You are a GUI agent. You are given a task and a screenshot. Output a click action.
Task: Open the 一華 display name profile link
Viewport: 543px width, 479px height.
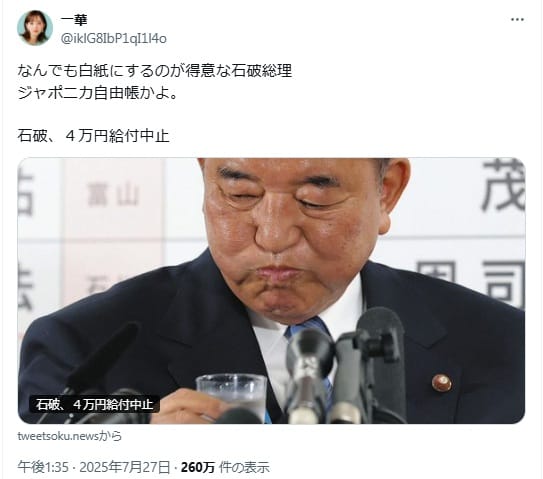74,20
